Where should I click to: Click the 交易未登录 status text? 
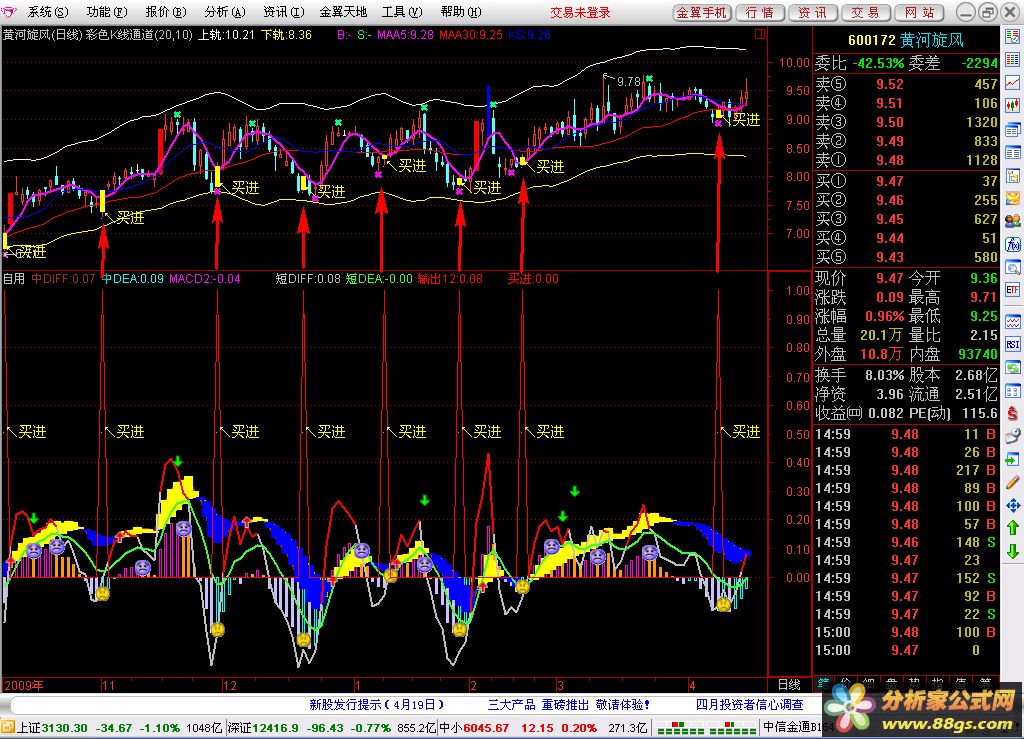coord(580,12)
